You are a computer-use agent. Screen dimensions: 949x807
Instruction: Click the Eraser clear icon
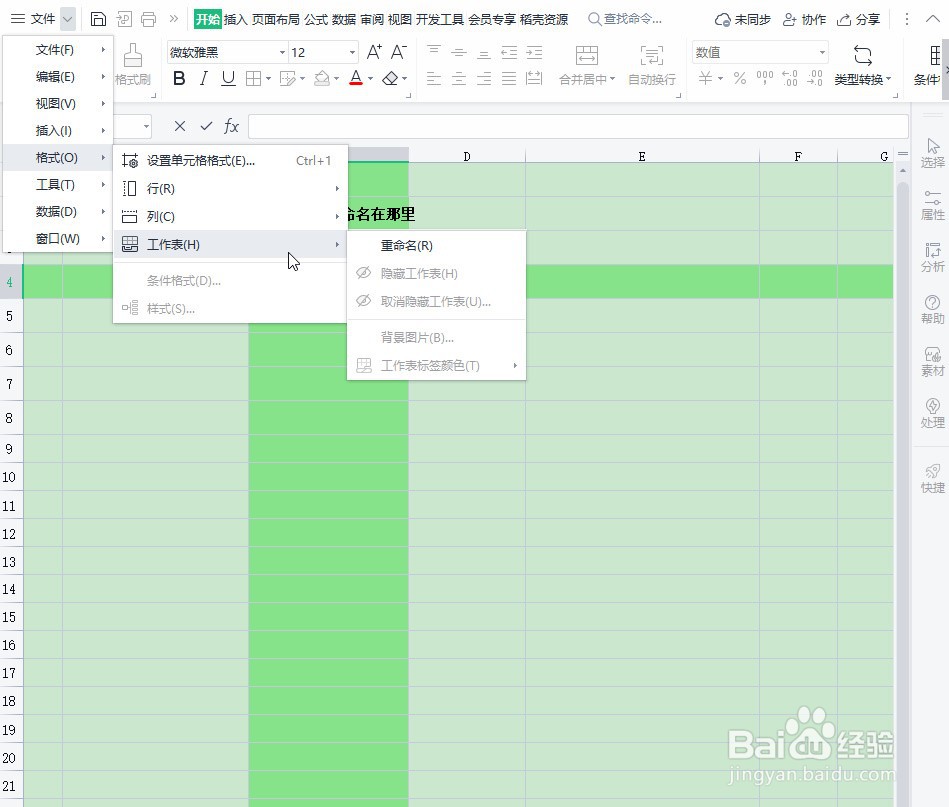(390, 78)
